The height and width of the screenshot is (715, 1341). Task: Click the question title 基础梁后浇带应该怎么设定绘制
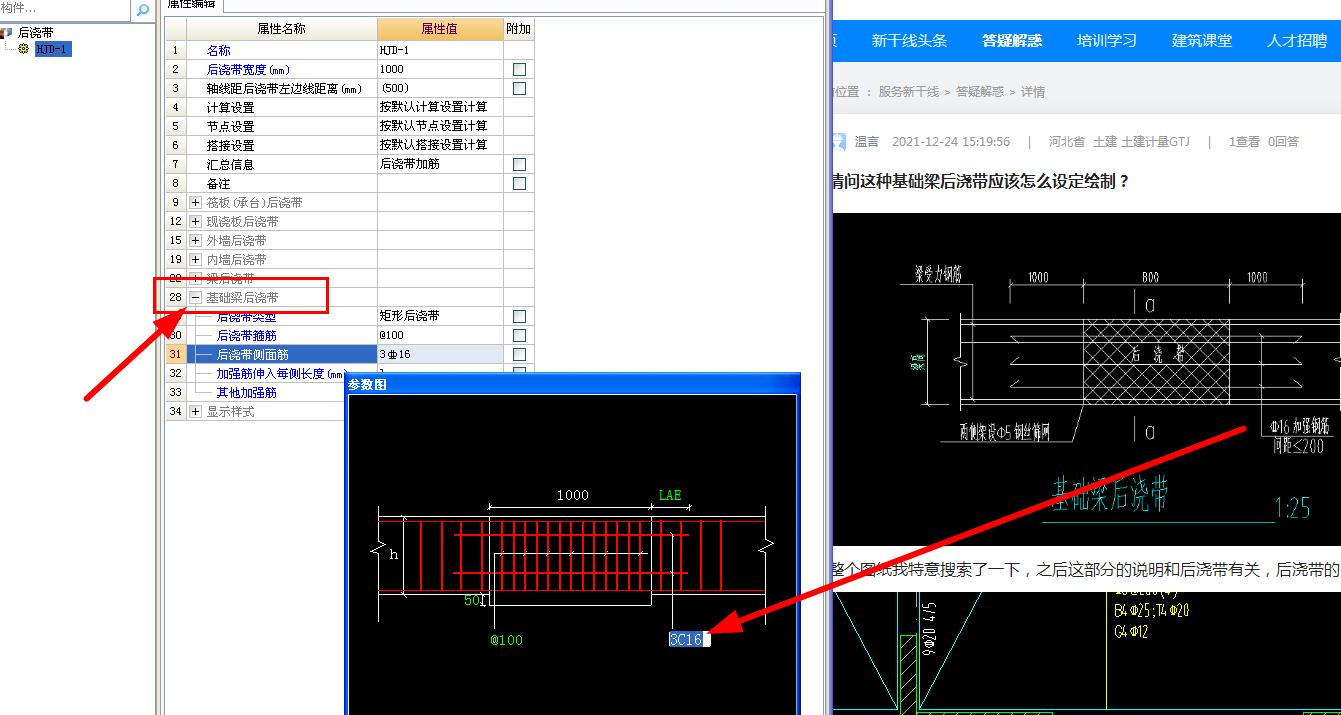pyautogui.click(x=981, y=181)
